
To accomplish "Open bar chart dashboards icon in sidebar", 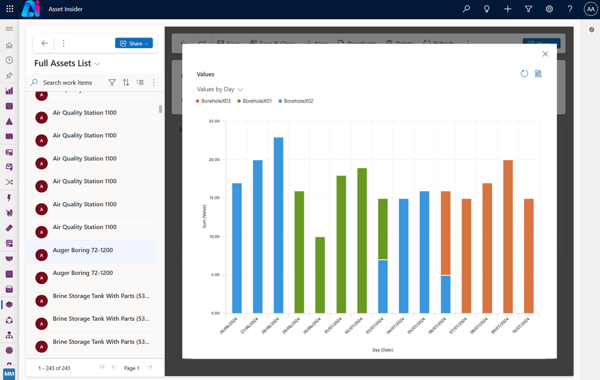I will 9,91.
